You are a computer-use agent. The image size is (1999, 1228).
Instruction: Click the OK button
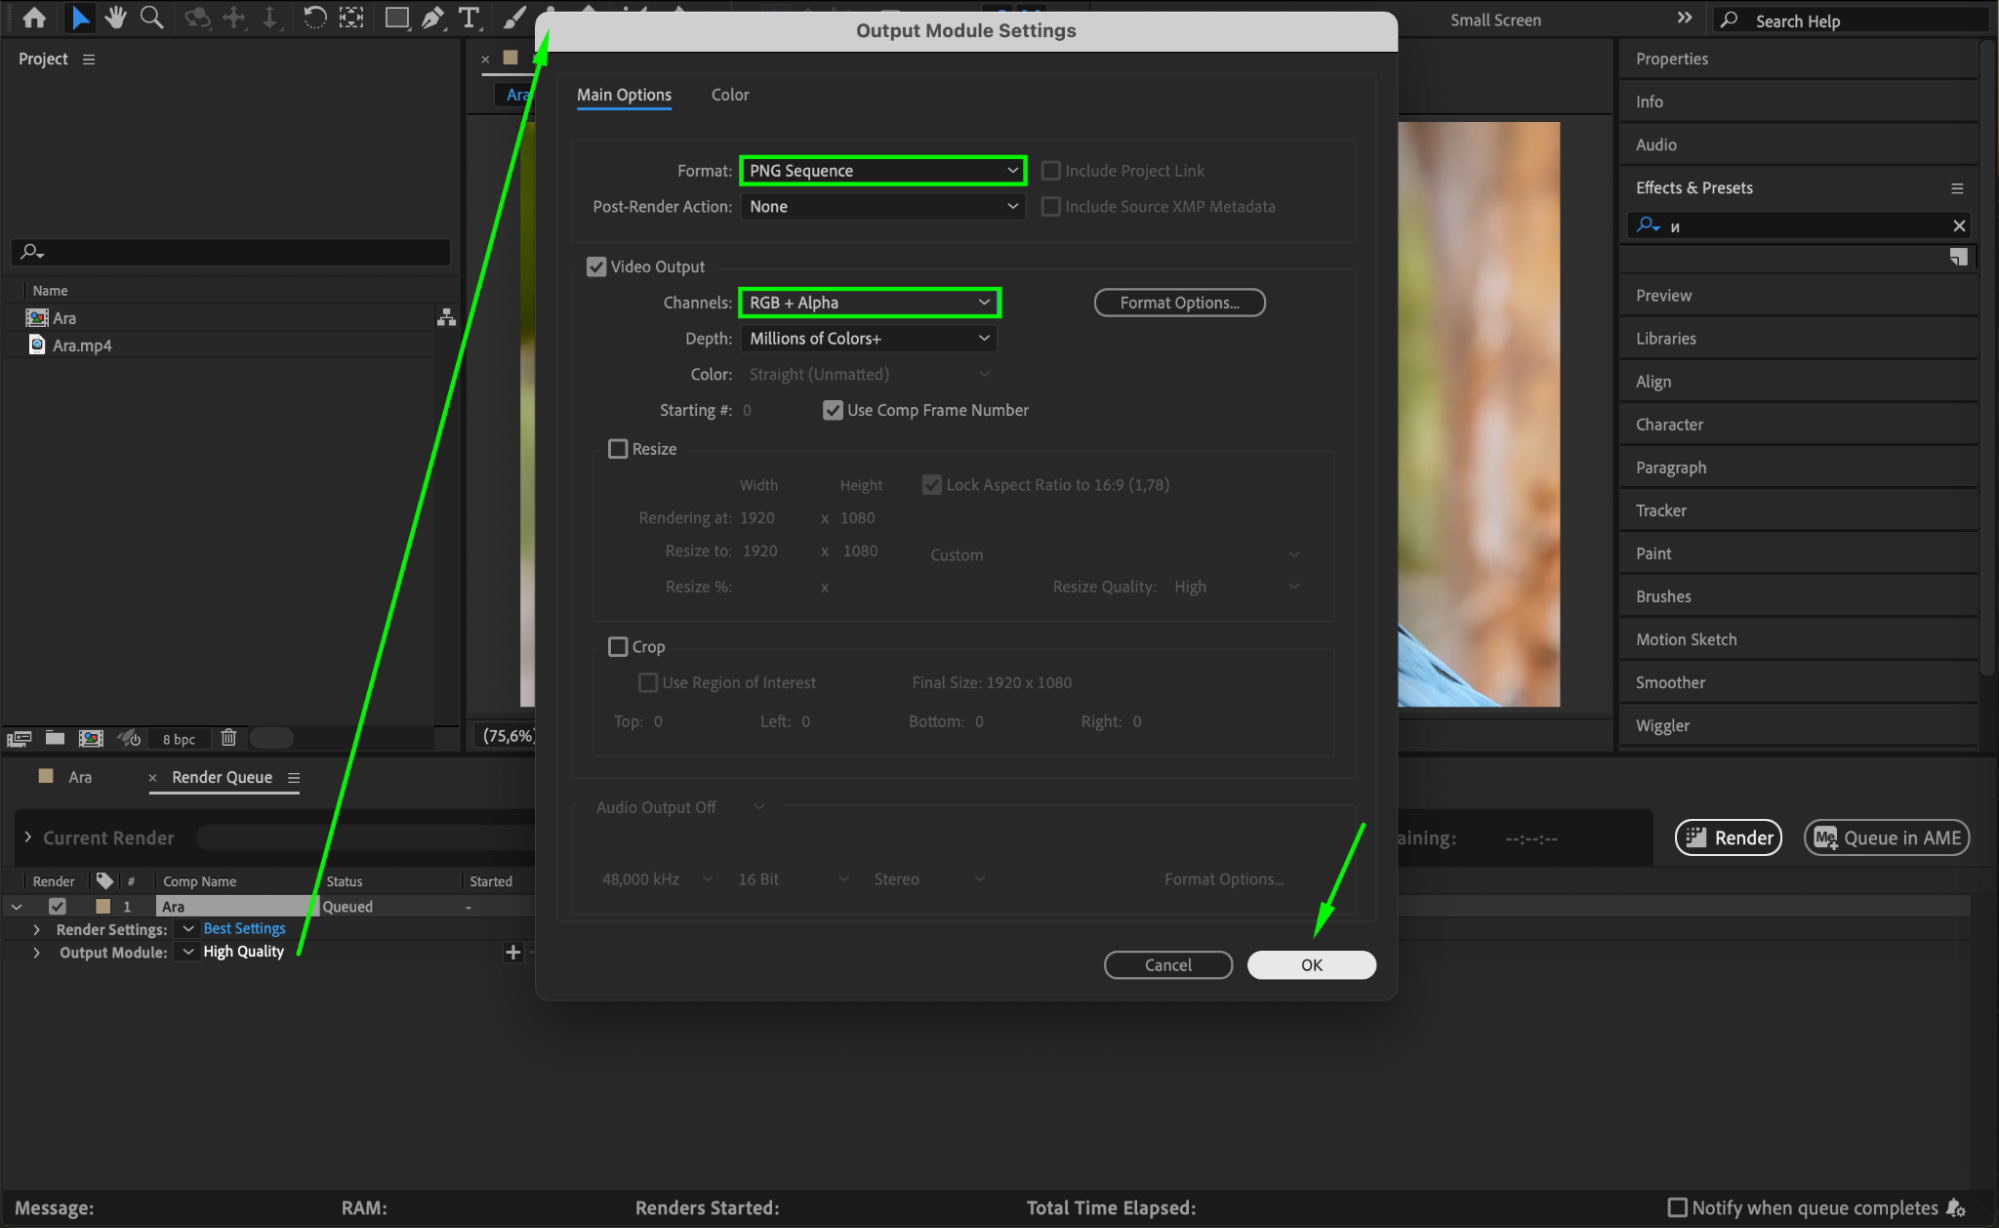point(1311,965)
